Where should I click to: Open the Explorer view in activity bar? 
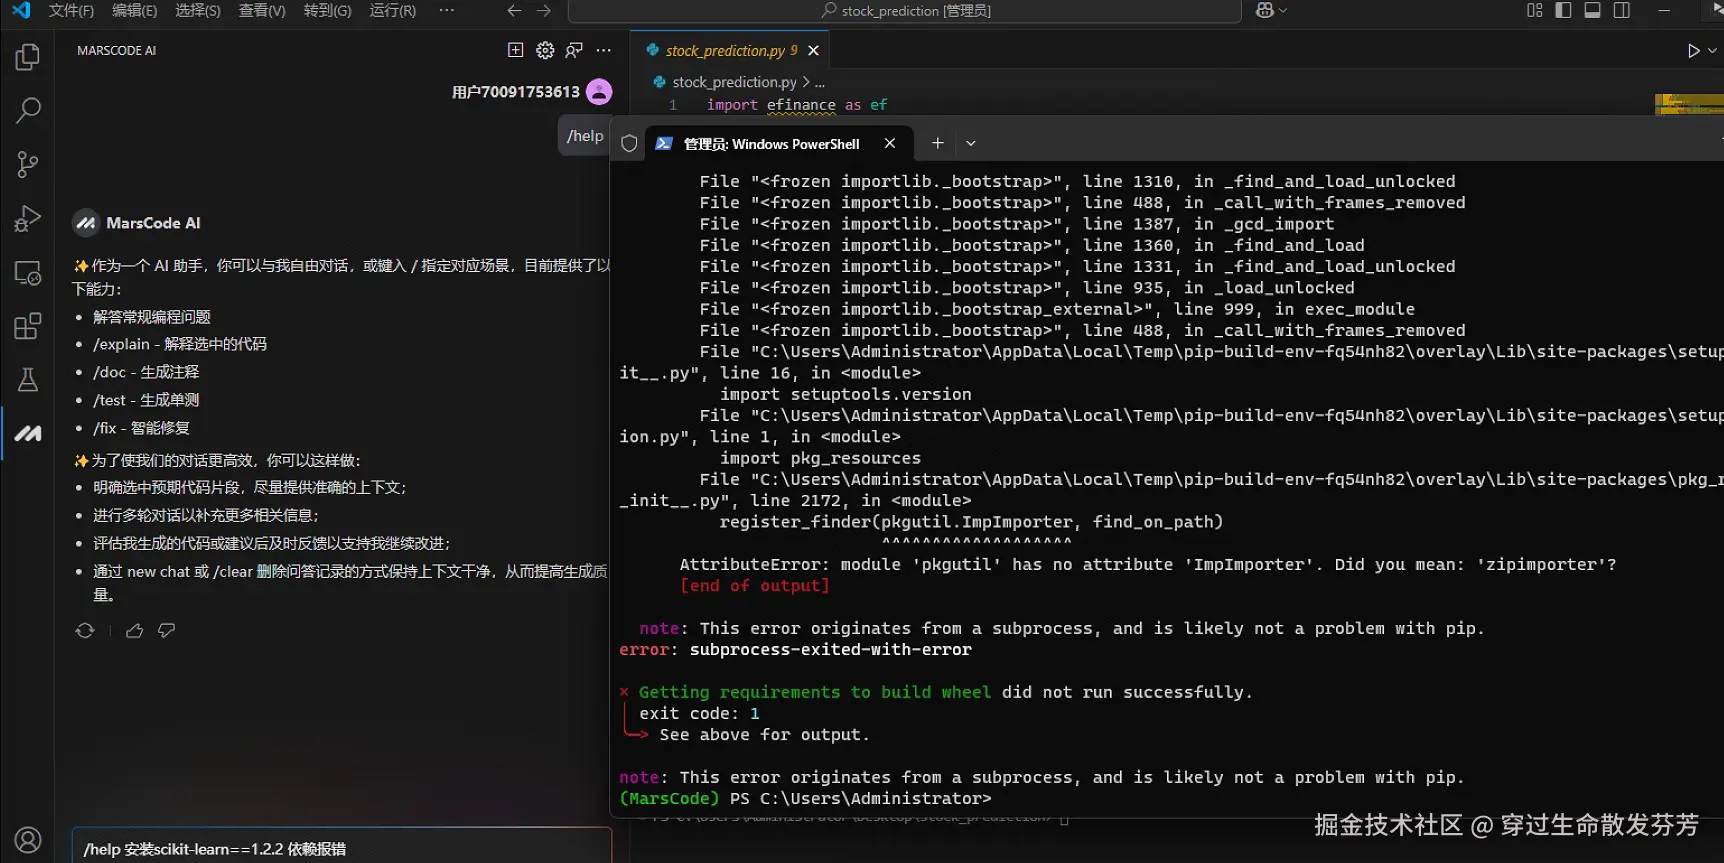point(28,57)
